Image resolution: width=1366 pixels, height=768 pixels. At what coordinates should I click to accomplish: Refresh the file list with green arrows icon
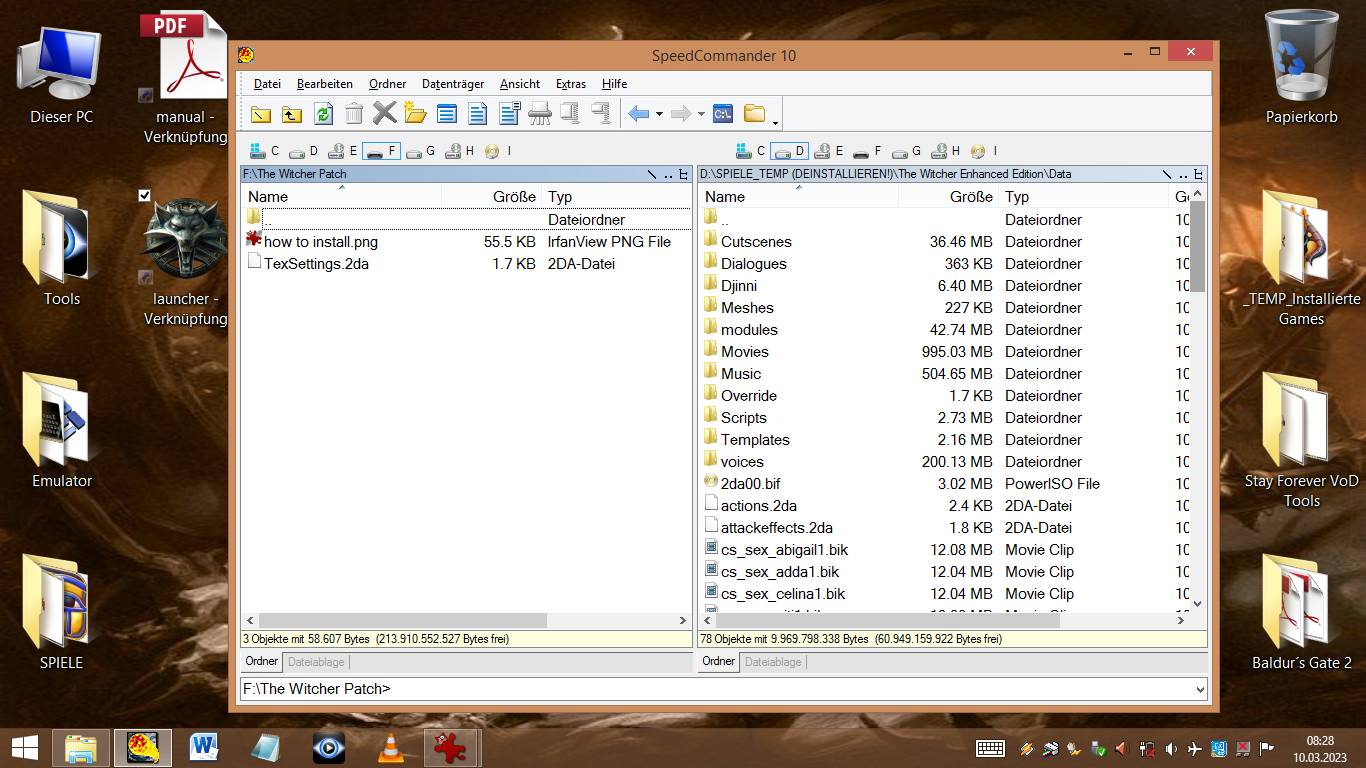click(323, 114)
